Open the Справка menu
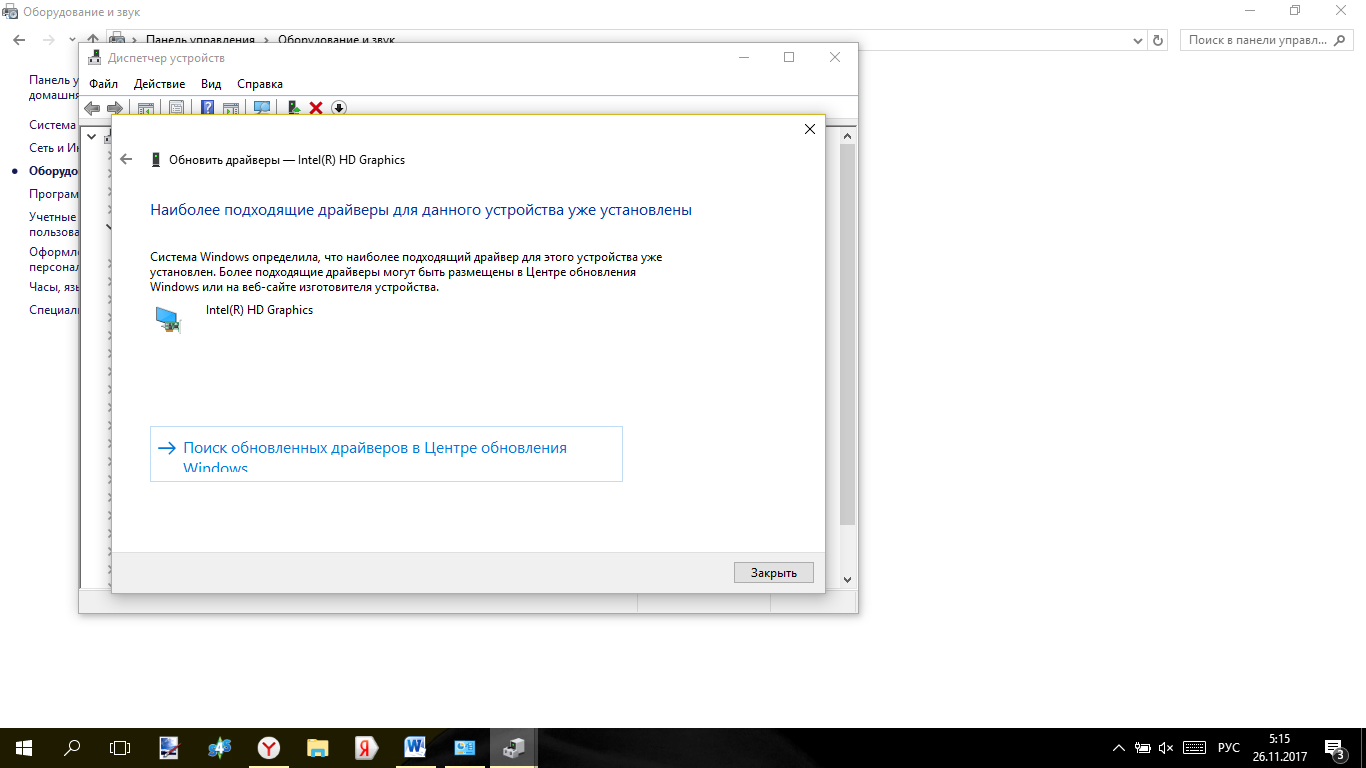The width and height of the screenshot is (1366, 768). [260, 84]
